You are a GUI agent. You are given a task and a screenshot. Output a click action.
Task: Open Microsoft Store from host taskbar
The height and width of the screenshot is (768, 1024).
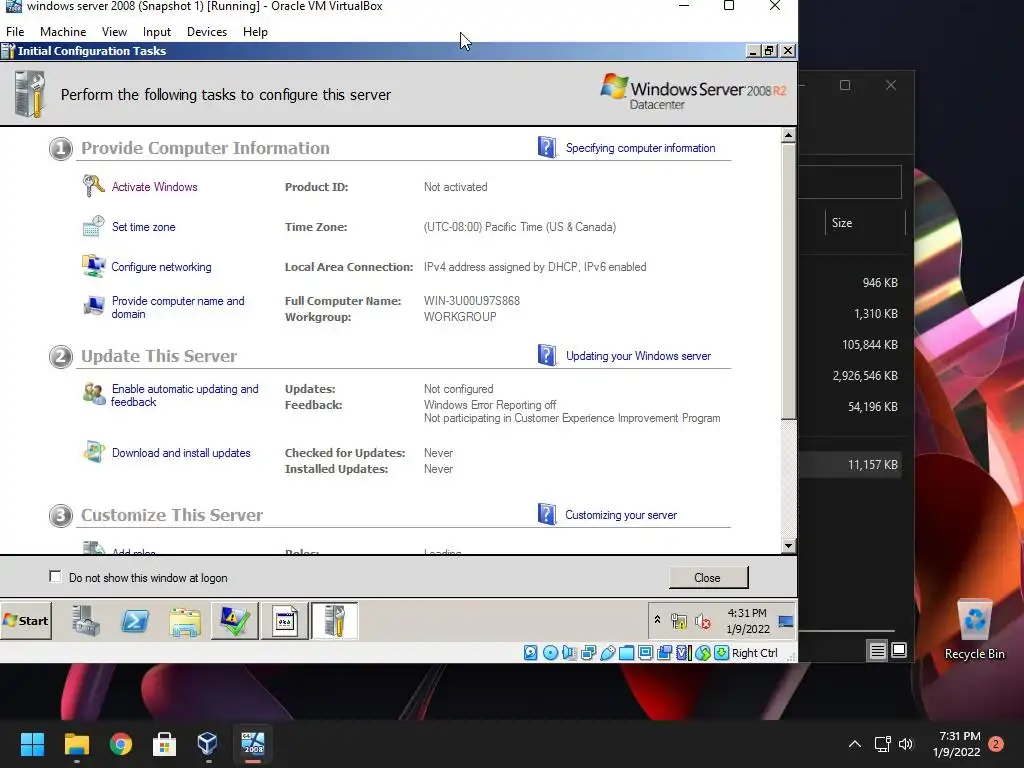coord(164,744)
